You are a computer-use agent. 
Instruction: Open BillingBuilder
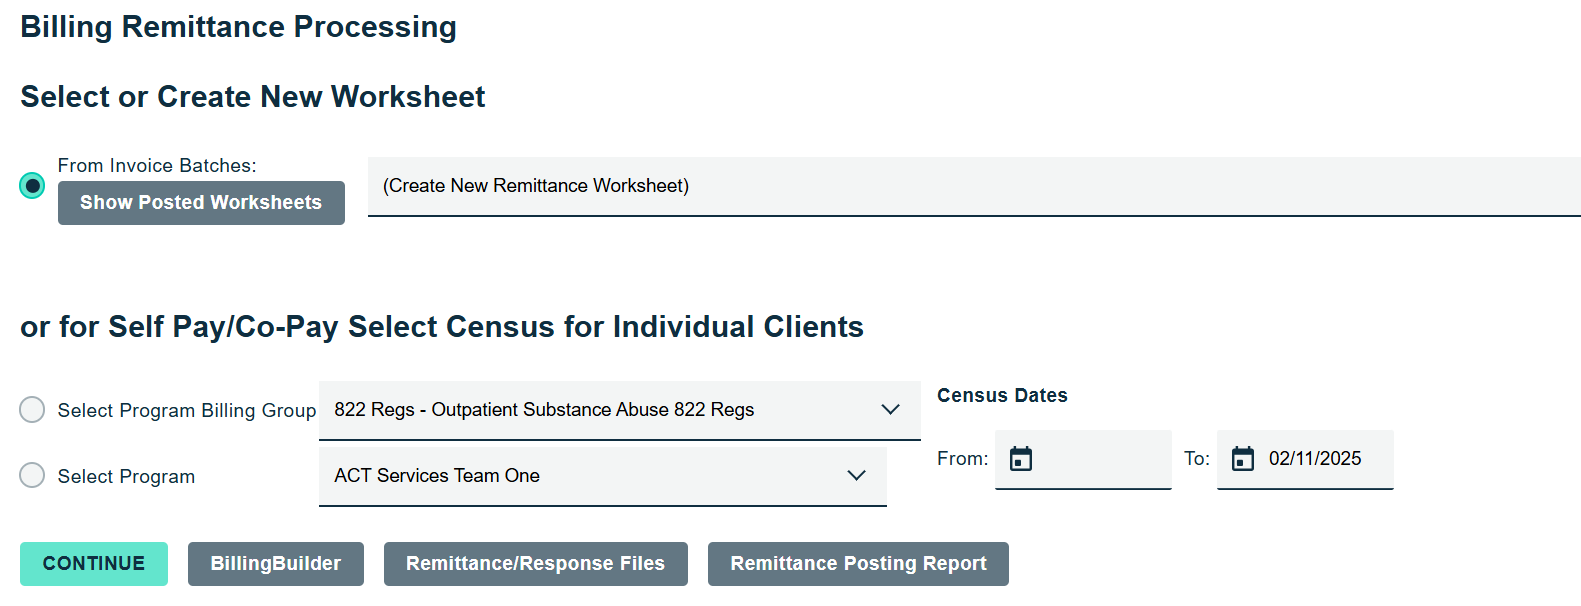[275, 564]
